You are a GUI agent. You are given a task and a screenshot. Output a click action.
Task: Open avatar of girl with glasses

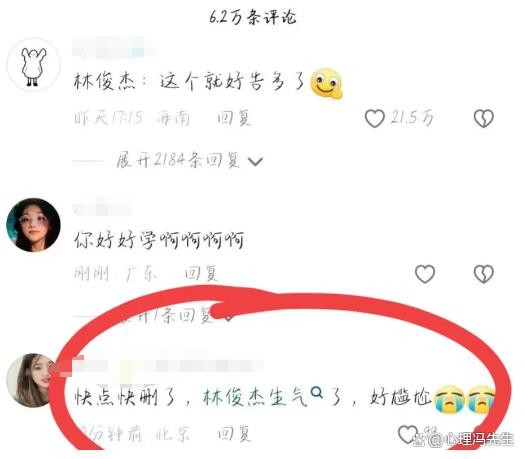[x=33, y=225]
